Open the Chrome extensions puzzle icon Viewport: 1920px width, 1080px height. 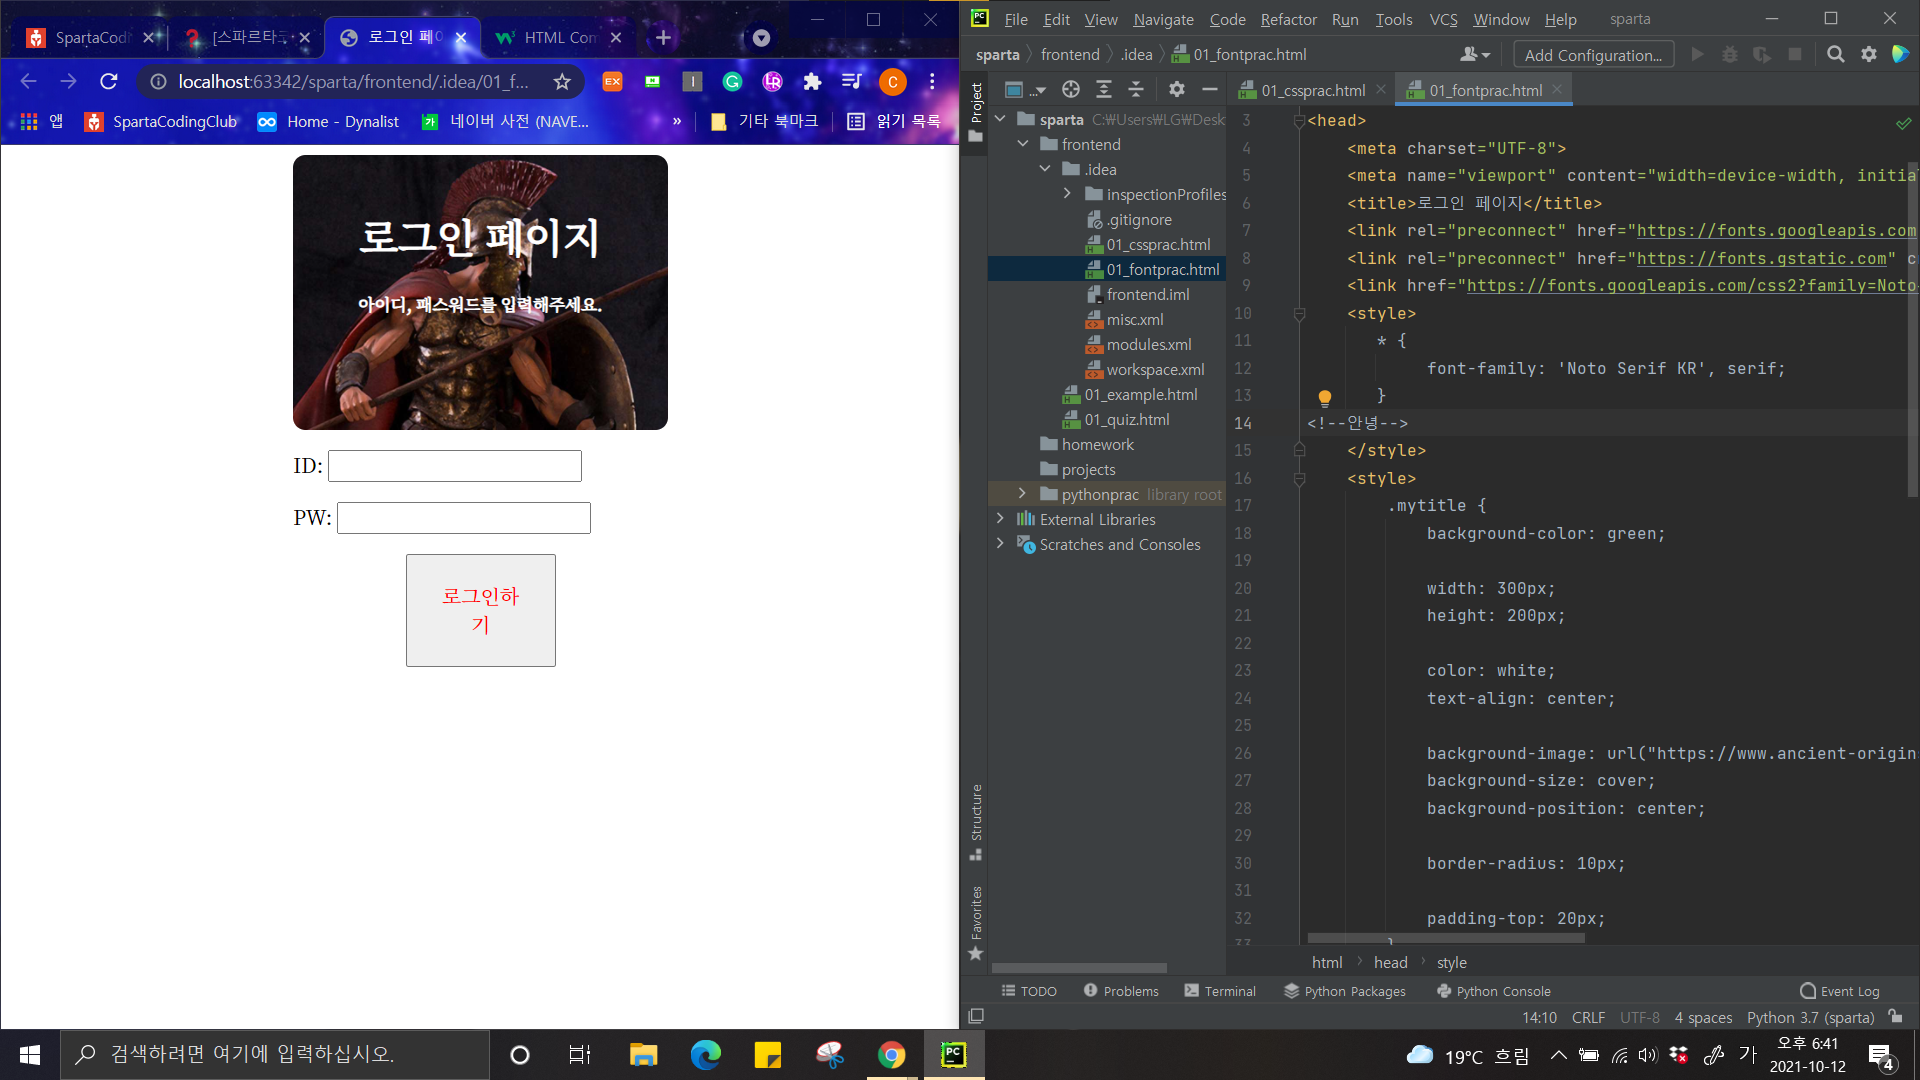[812, 82]
